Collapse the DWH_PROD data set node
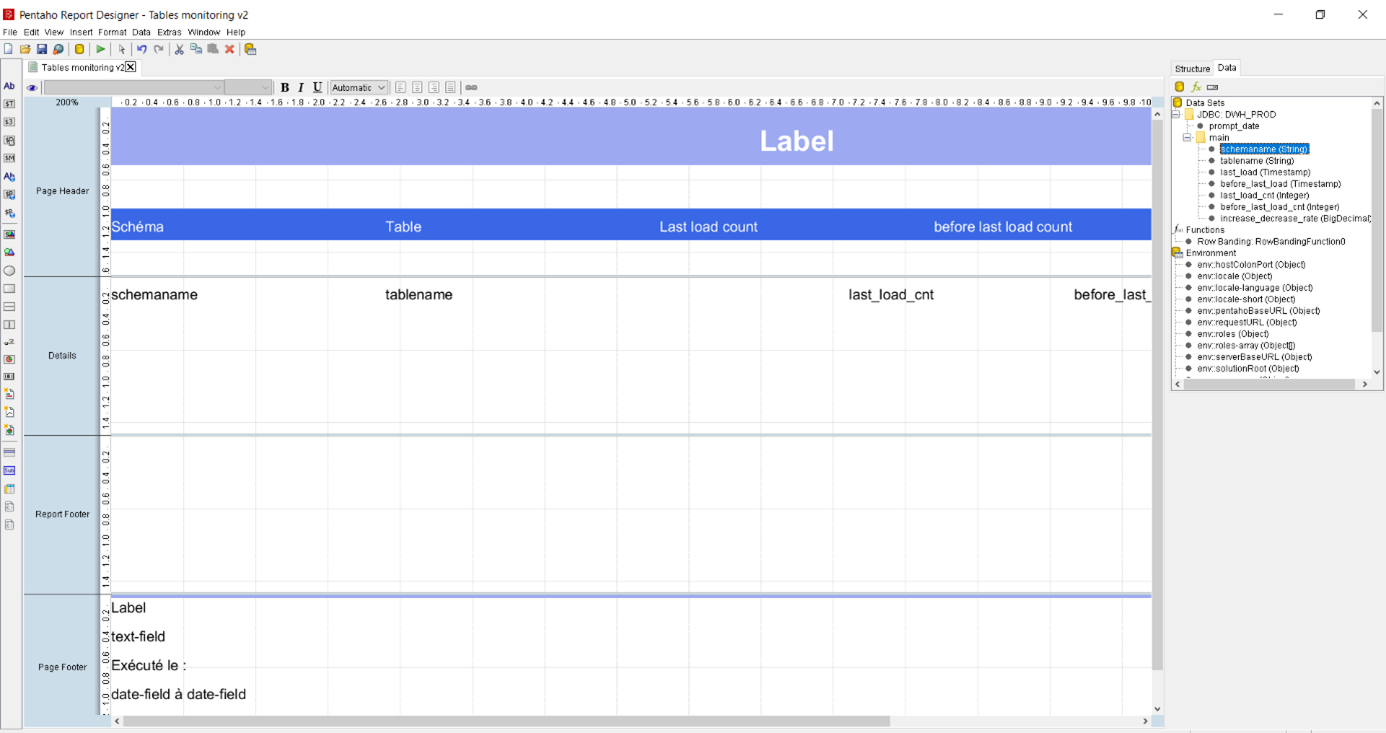Viewport: 1386px width, 733px height. pos(1174,113)
